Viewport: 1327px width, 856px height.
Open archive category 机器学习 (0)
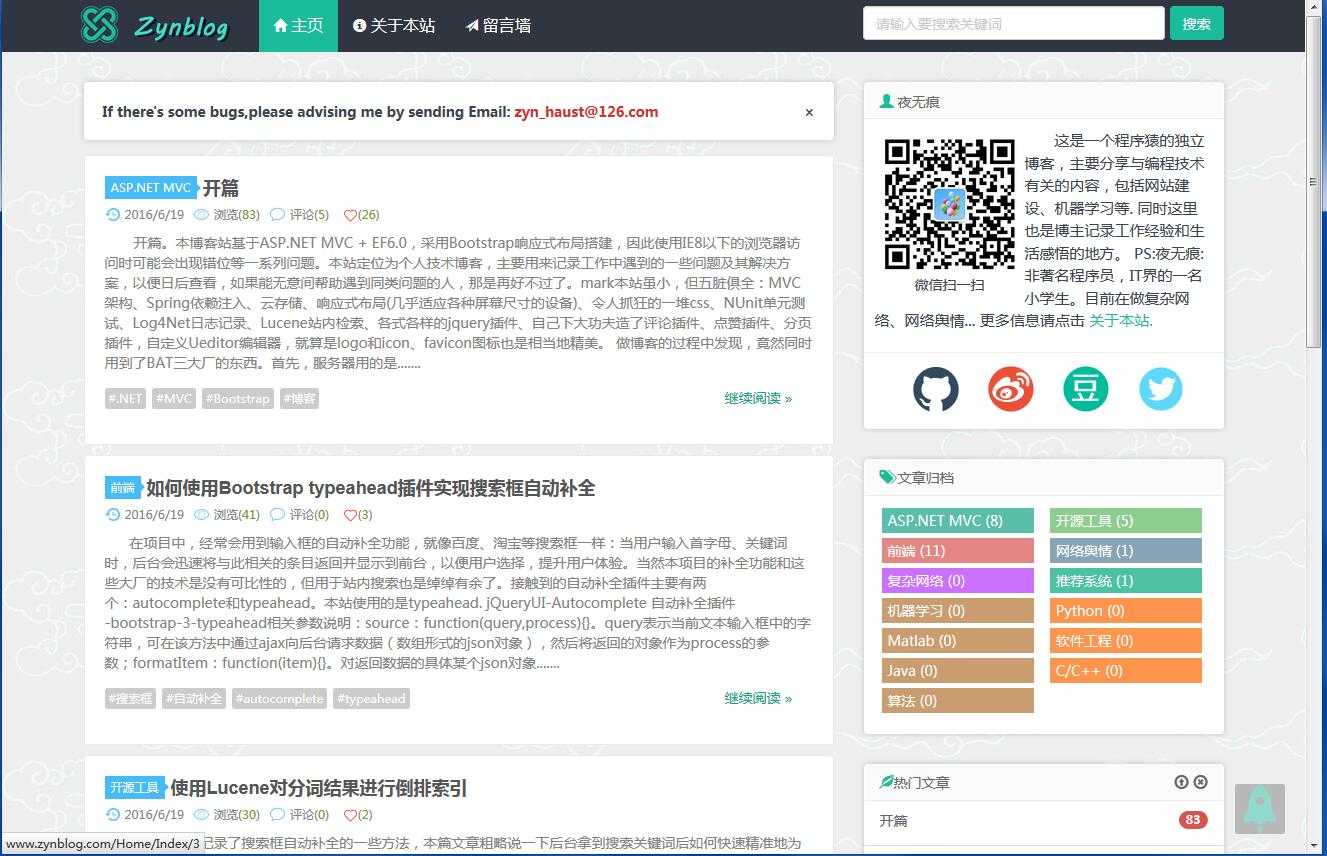point(957,611)
